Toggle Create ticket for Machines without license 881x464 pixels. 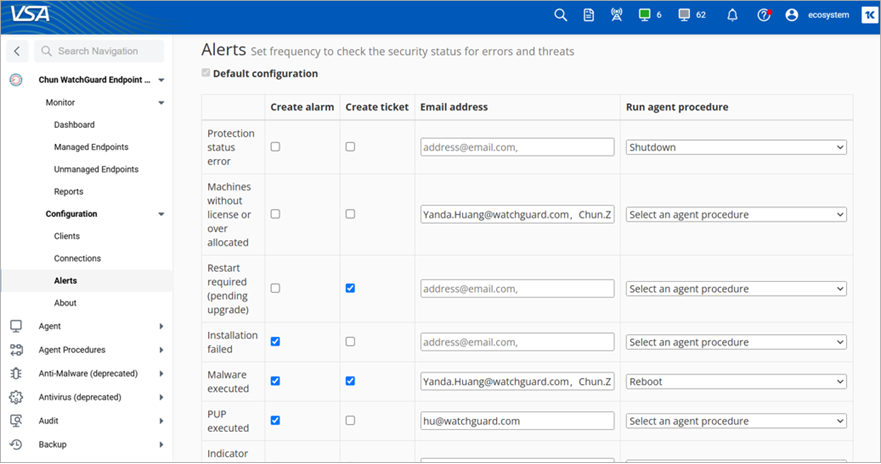(x=350, y=214)
